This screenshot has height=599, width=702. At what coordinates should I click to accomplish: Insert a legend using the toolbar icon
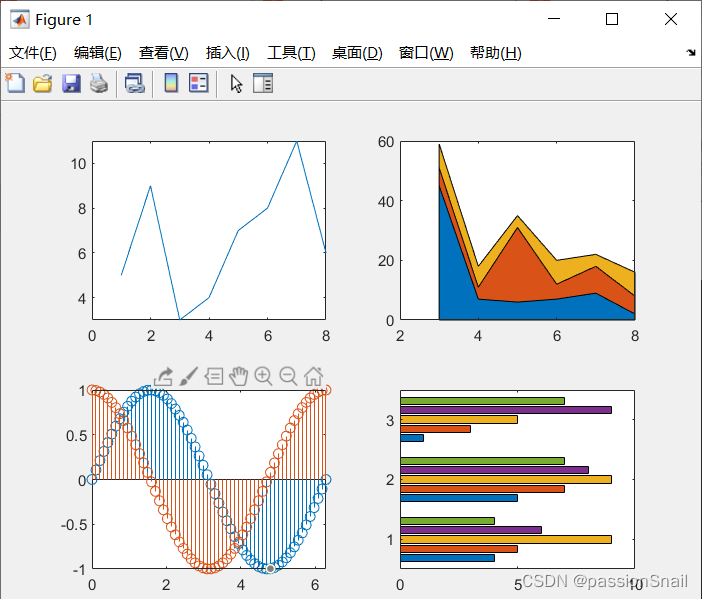pyautogui.click(x=198, y=83)
